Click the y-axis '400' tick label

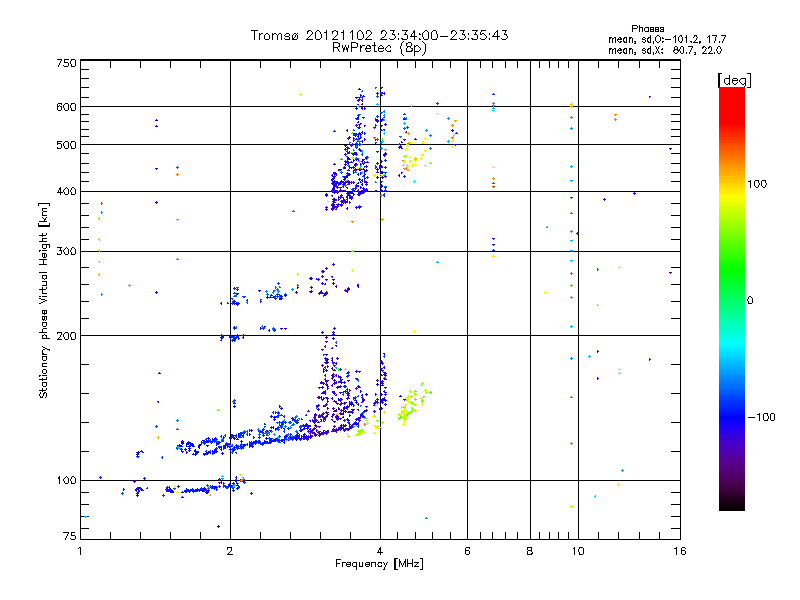pyautogui.click(x=66, y=192)
